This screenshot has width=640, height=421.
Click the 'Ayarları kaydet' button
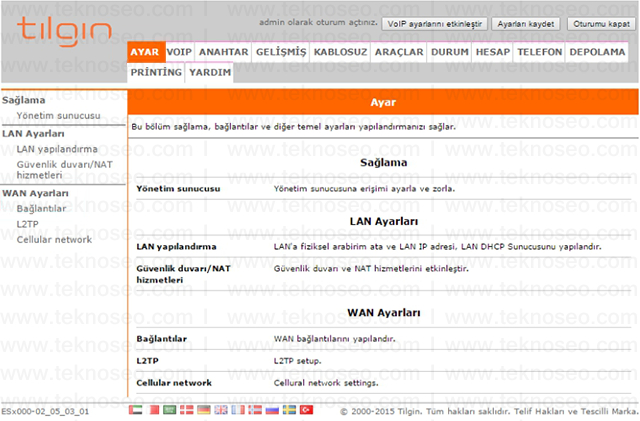point(526,24)
